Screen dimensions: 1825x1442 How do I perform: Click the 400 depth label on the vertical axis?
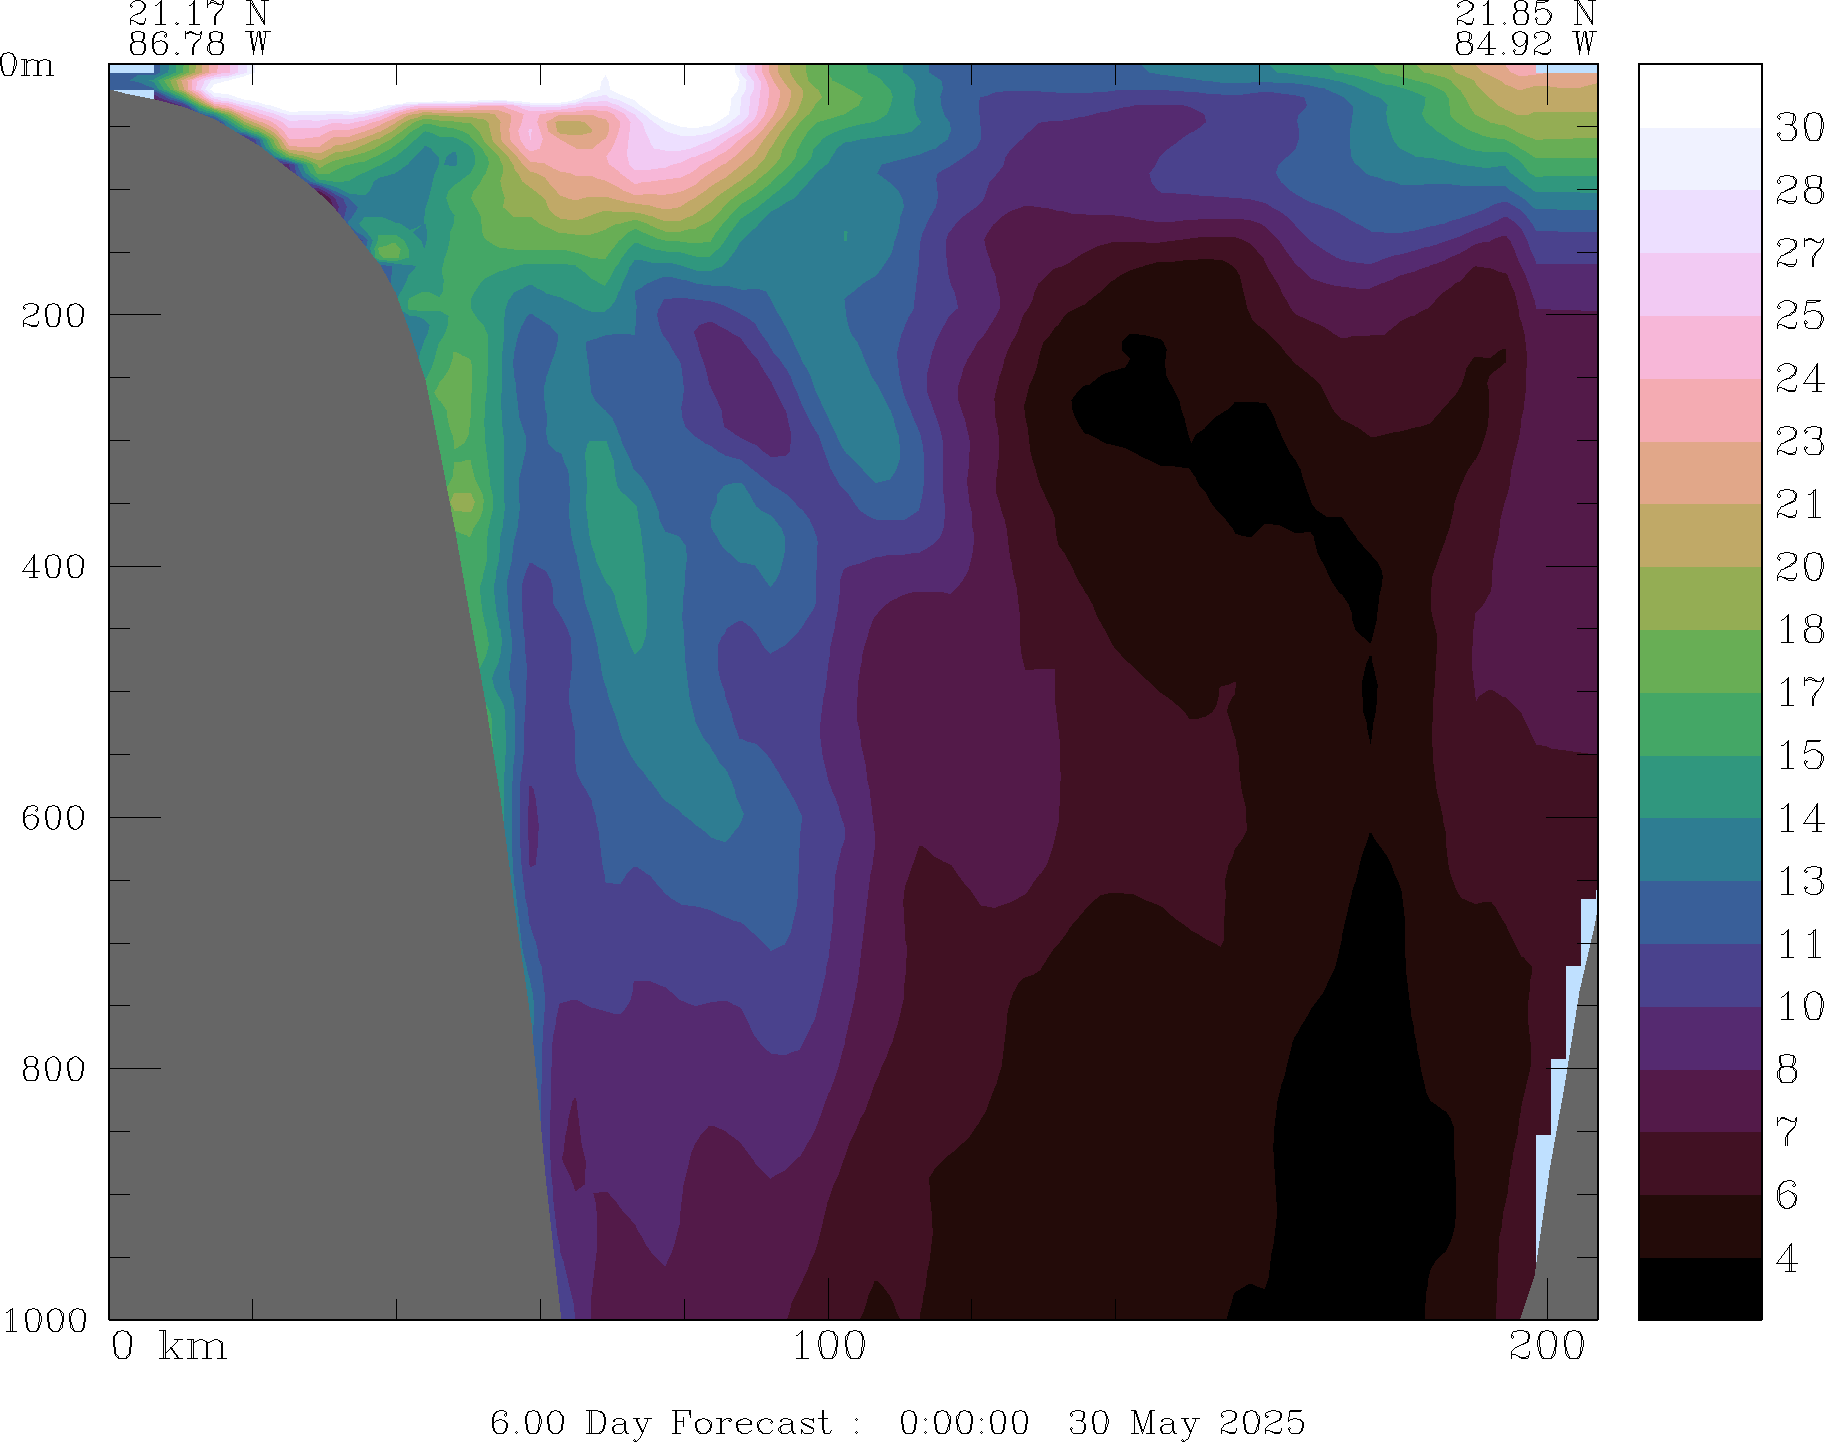(x=54, y=567)
